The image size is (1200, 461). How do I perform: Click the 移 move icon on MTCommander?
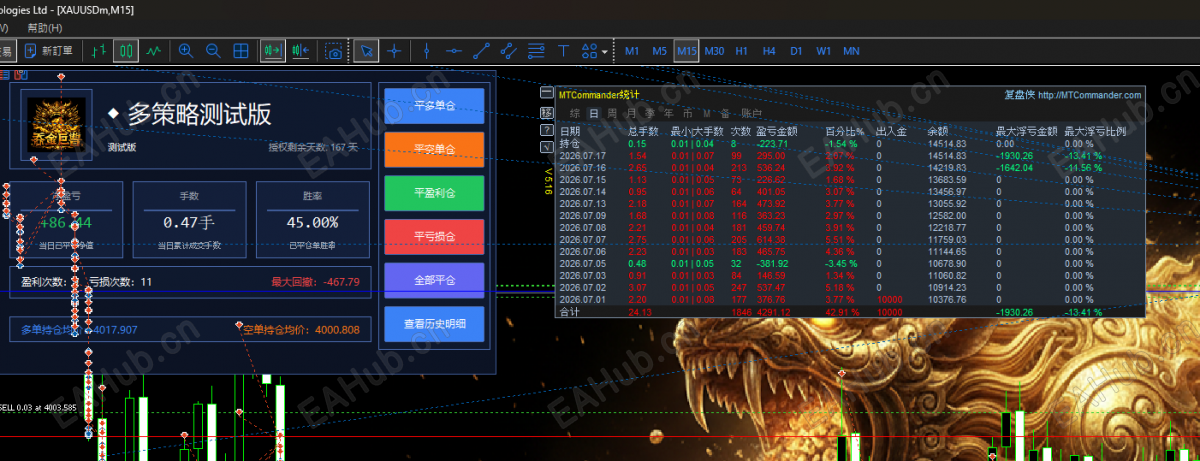pyautogui.click(x=546, y=112)
